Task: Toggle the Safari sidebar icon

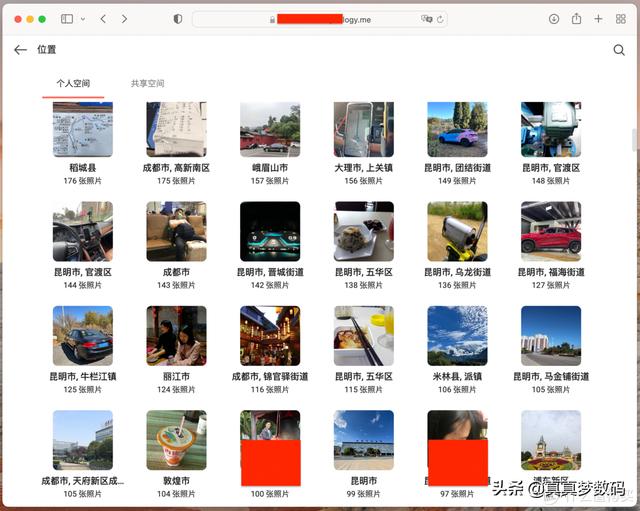Action: point(67,19)
